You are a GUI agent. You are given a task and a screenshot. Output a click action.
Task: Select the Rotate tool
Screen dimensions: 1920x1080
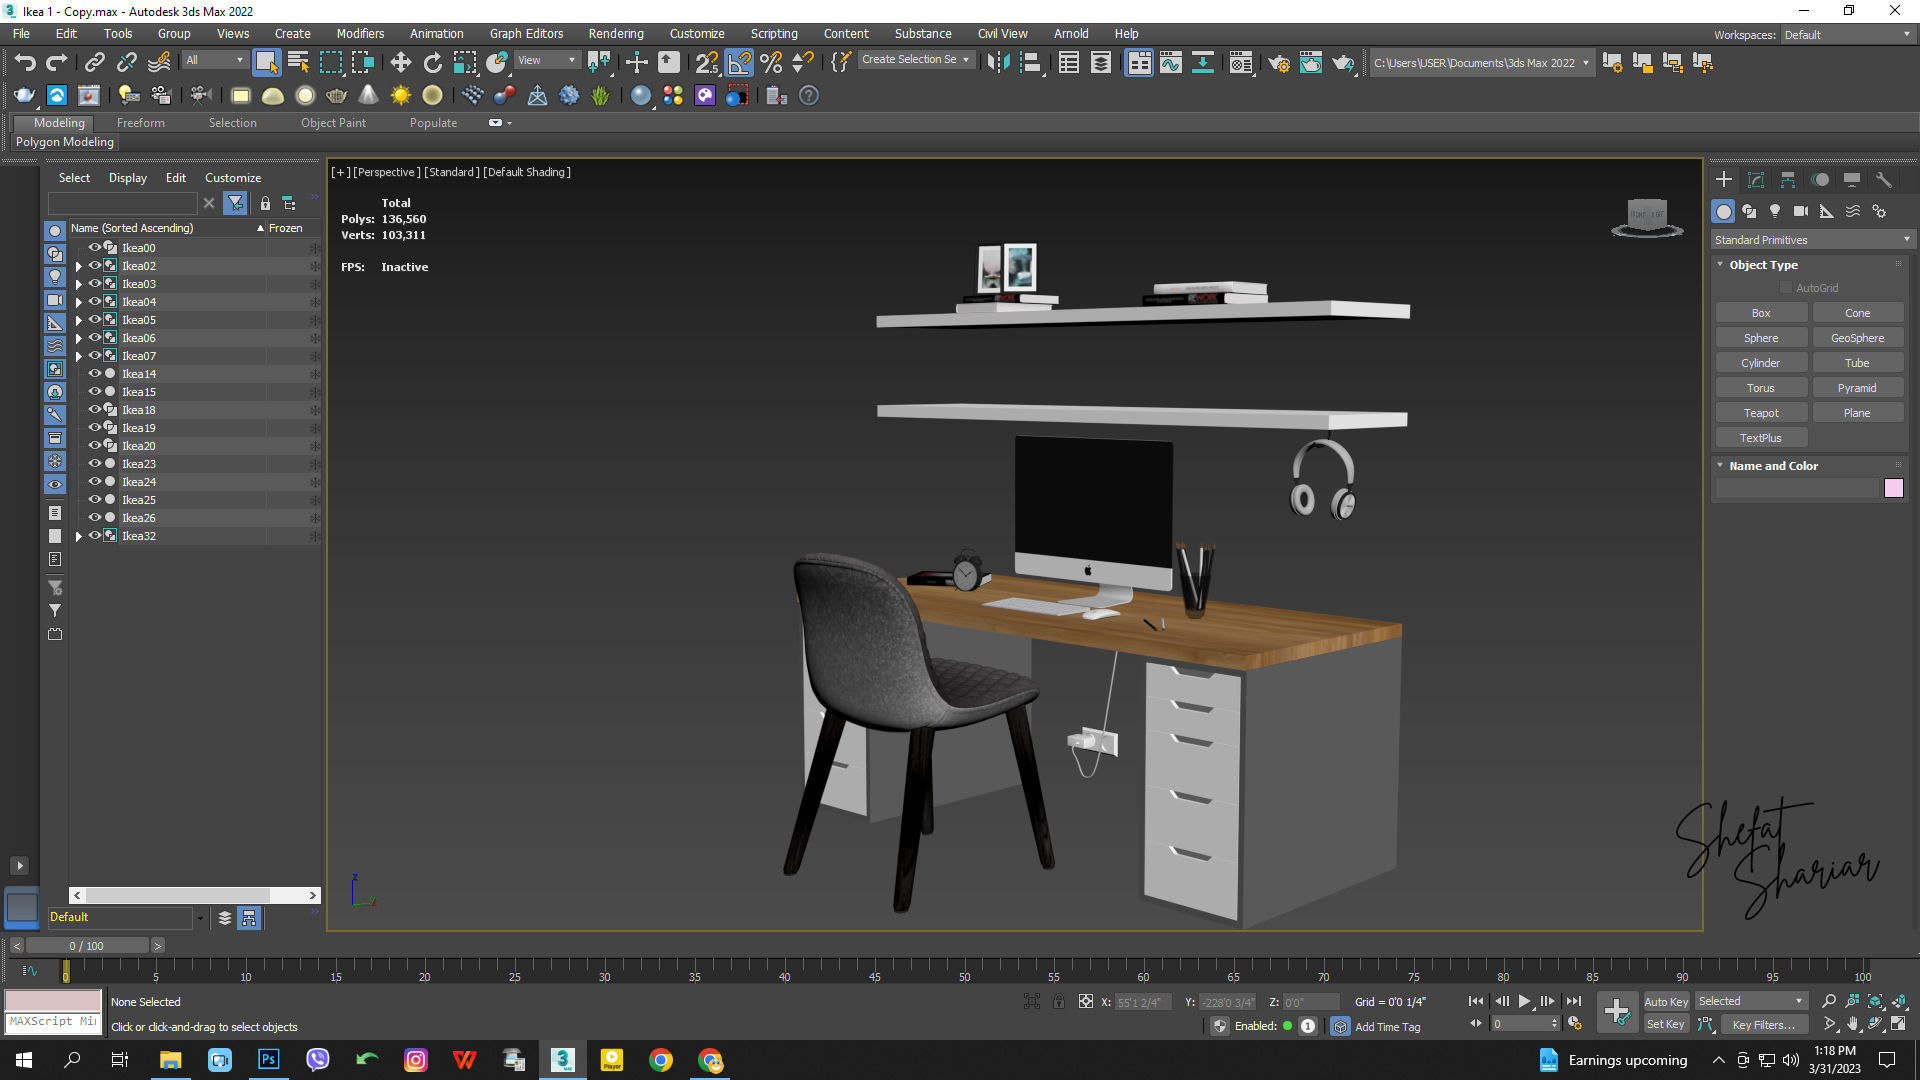coord(432,63)
